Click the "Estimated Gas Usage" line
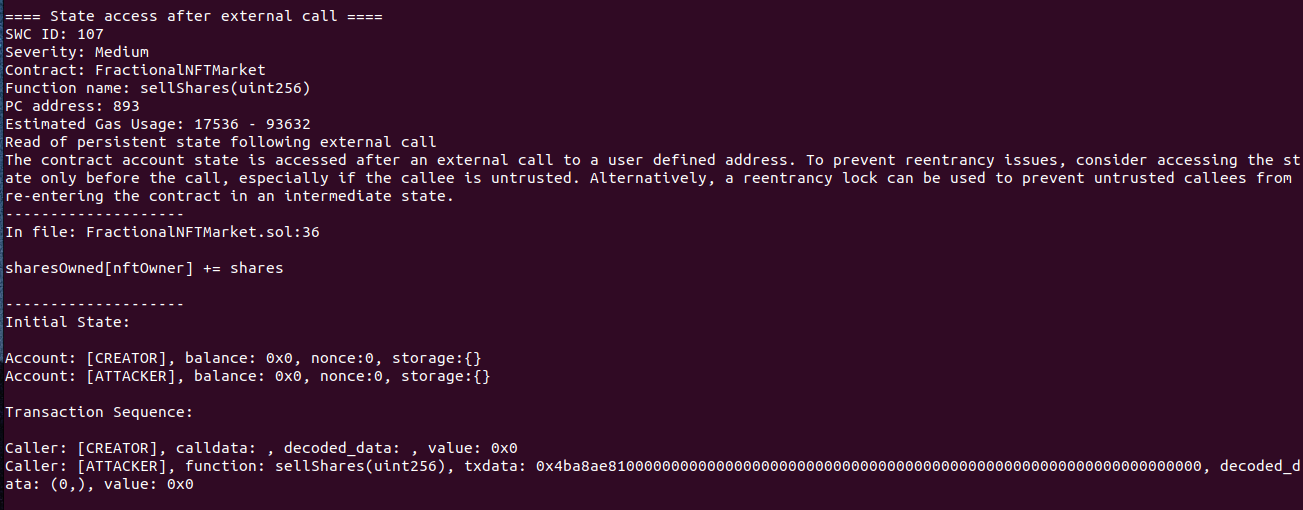1303x510 pixels. point(158,124)
